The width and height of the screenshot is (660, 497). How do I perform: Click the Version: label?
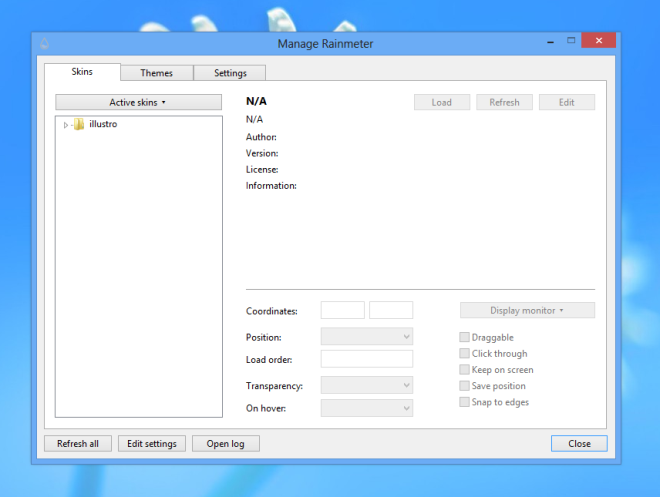(262, 154)
